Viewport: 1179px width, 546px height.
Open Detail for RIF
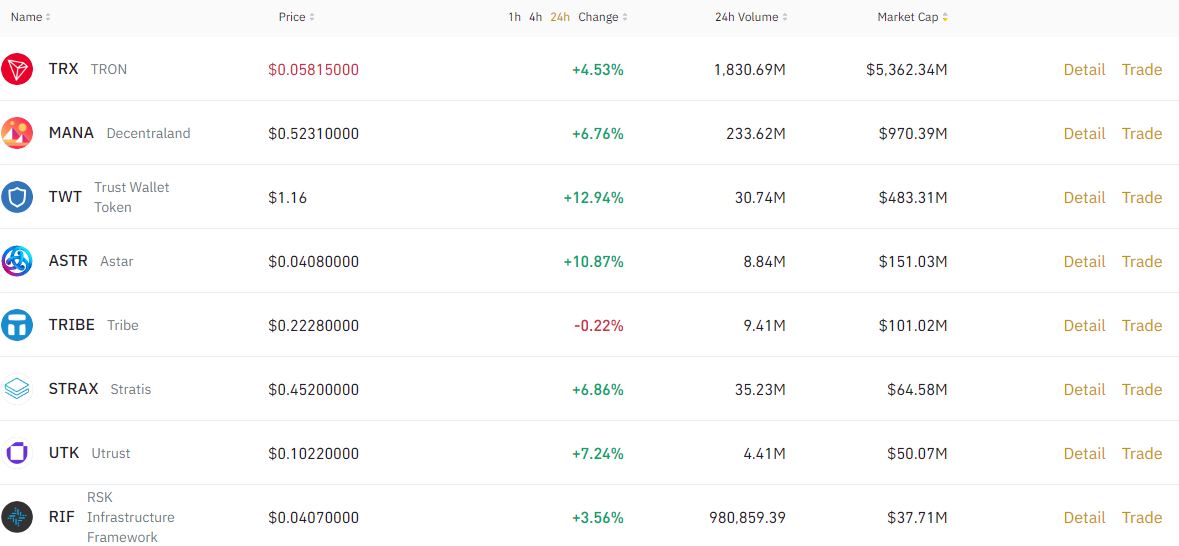tap(1084, 517)
